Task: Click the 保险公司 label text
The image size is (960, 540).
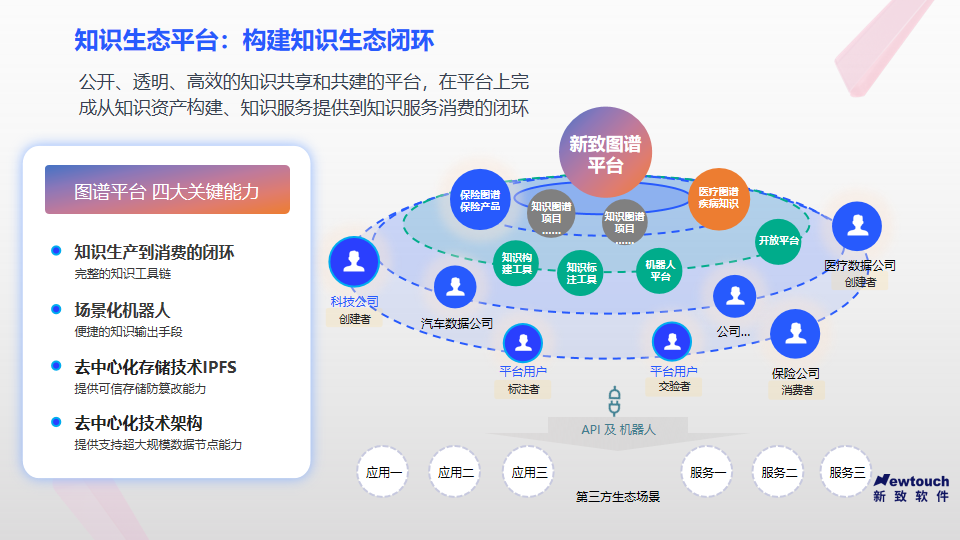Action: tap(795, 373)
